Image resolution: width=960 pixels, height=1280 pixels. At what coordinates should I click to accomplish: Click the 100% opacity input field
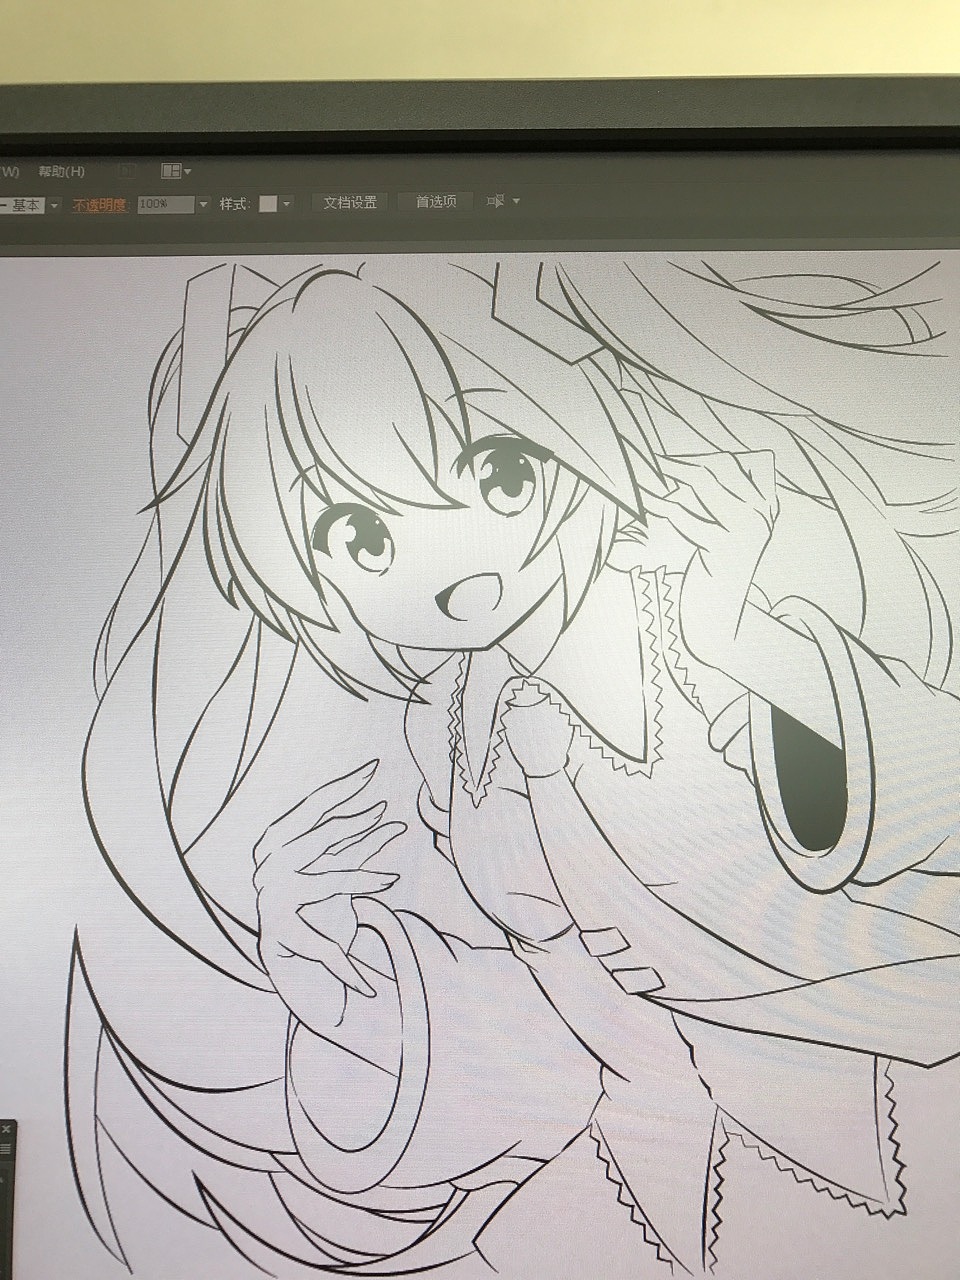pyautogui.click(x=165, y=204)
